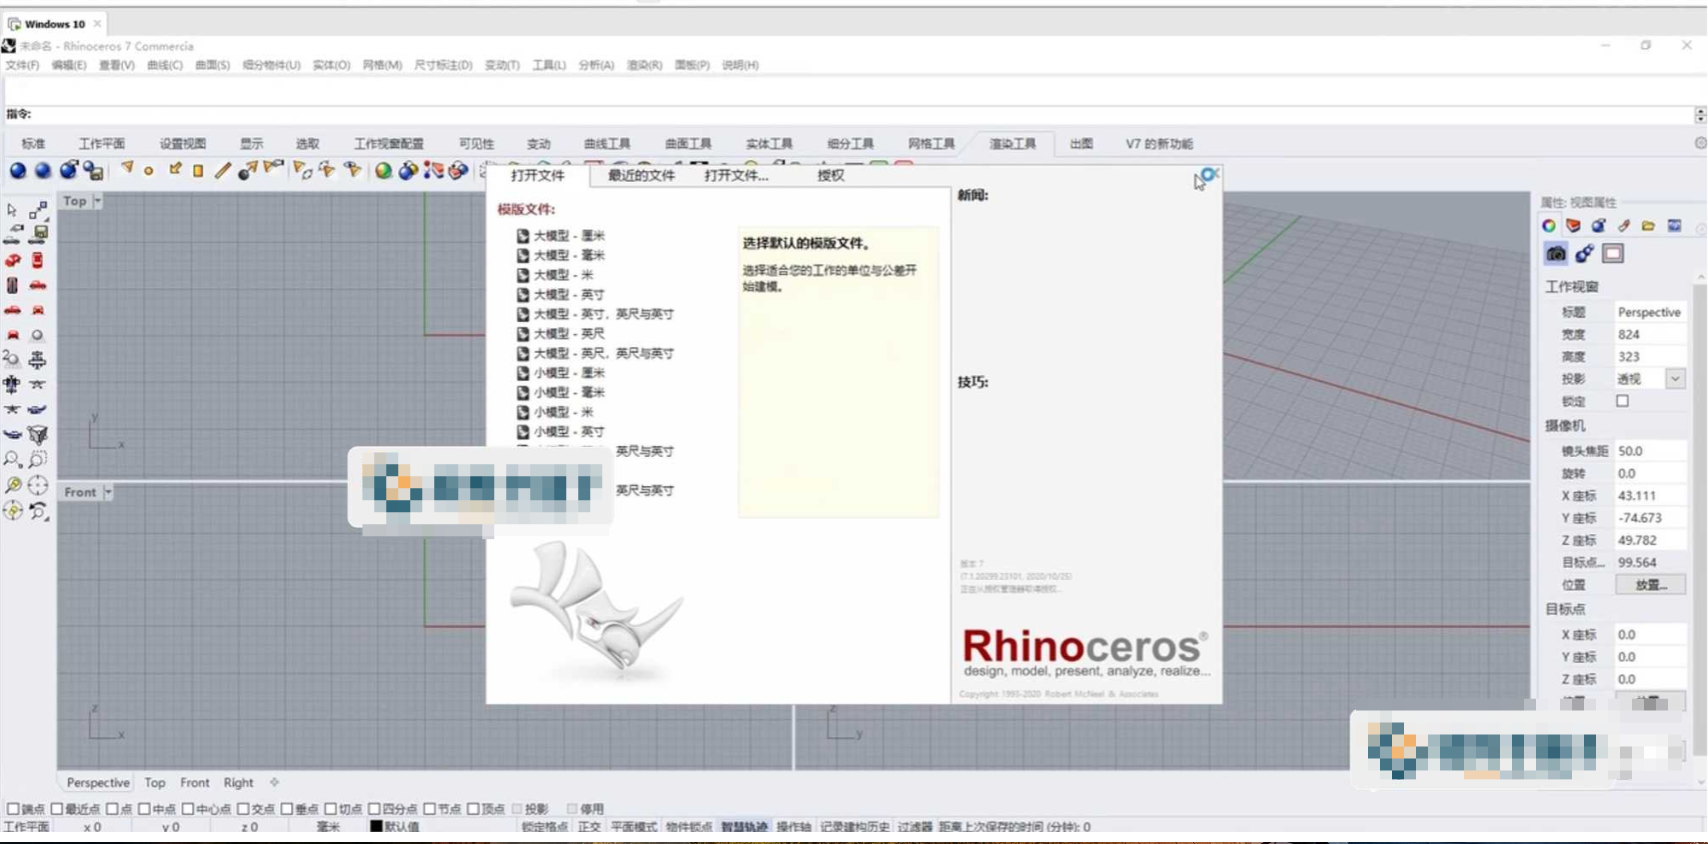This screenshot has height=844, width=1708.
Task: Click the multicolor material sphere icon
Action: tap(383, 171)
